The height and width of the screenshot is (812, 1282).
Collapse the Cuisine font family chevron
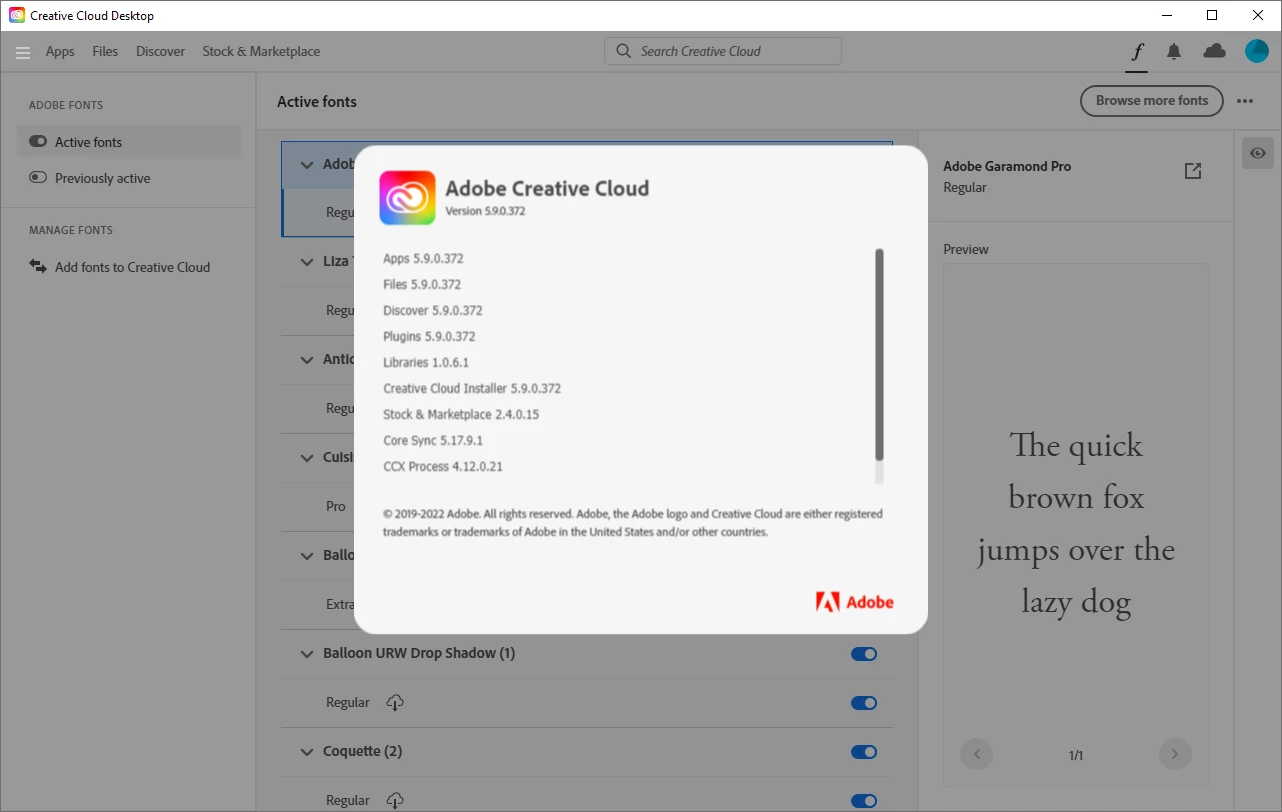point(307,458)
